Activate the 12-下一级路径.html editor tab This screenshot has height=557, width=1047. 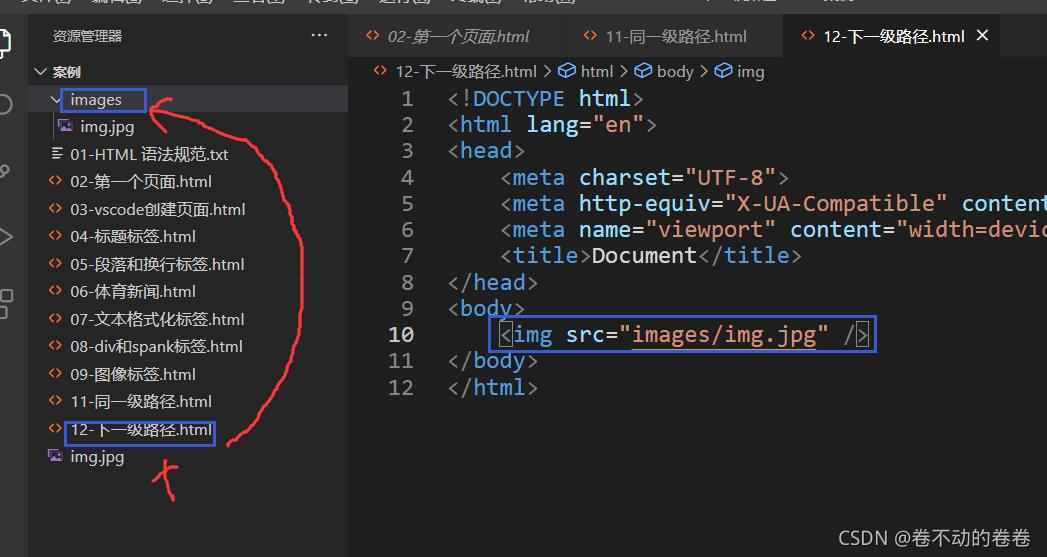893,36
